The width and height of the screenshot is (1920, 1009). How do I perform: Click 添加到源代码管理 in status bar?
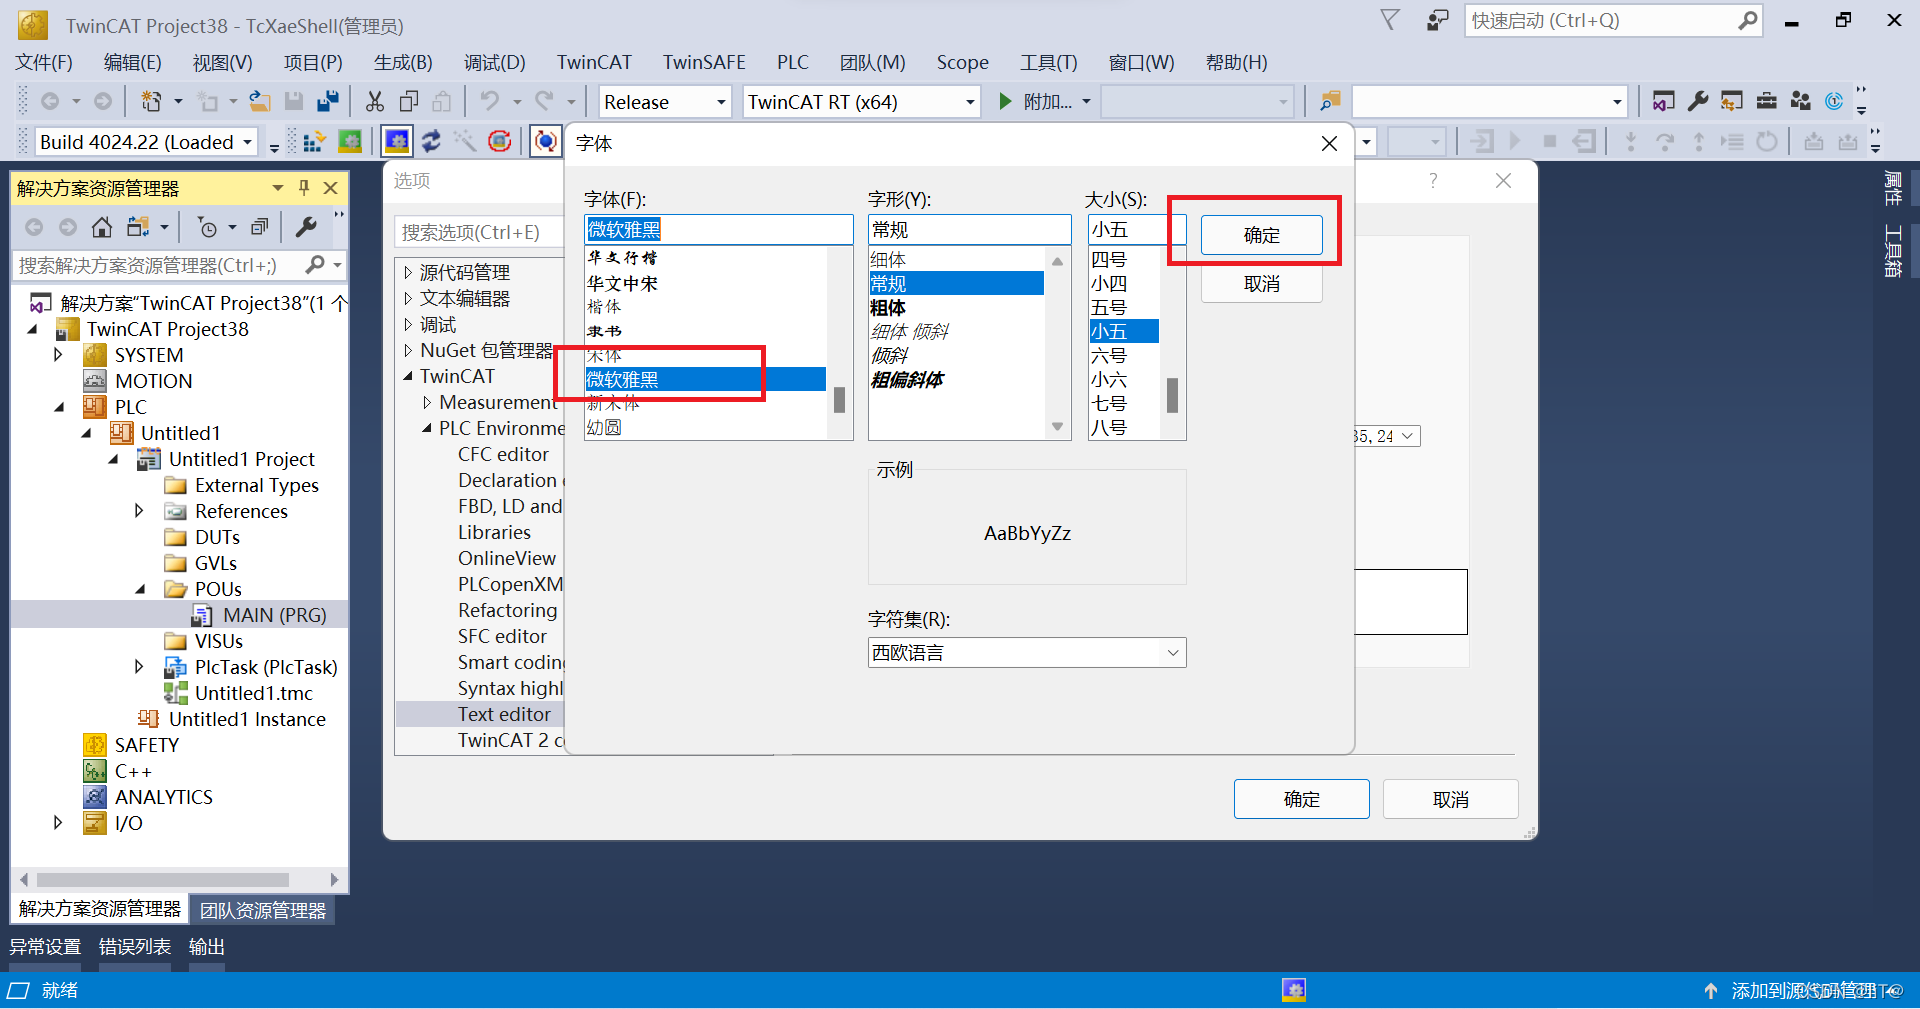pos(1803,991)
